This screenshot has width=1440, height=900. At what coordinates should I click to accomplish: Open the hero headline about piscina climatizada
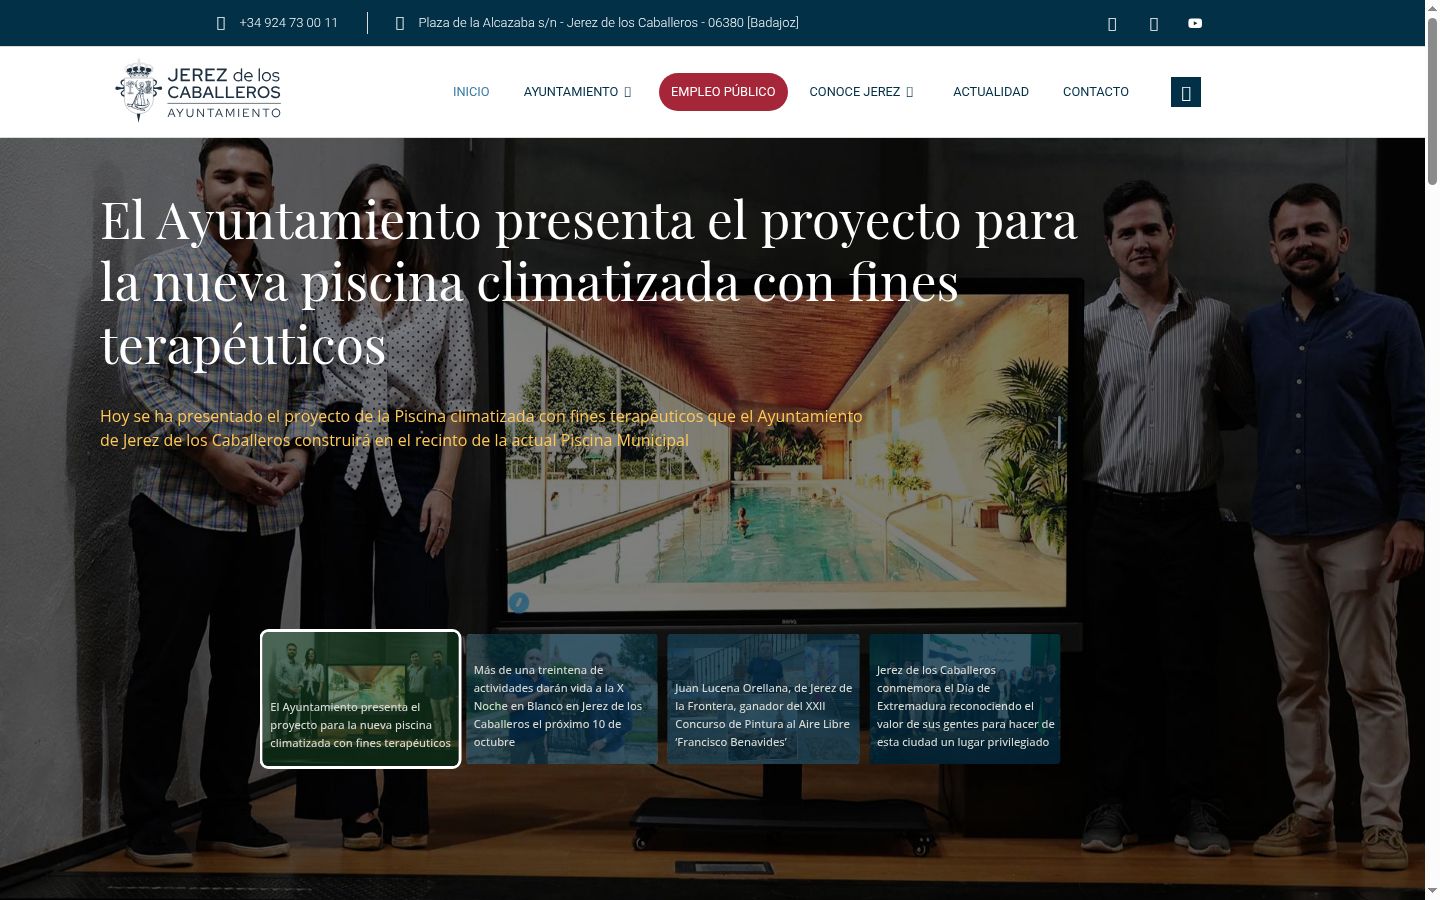pos(589,283)
